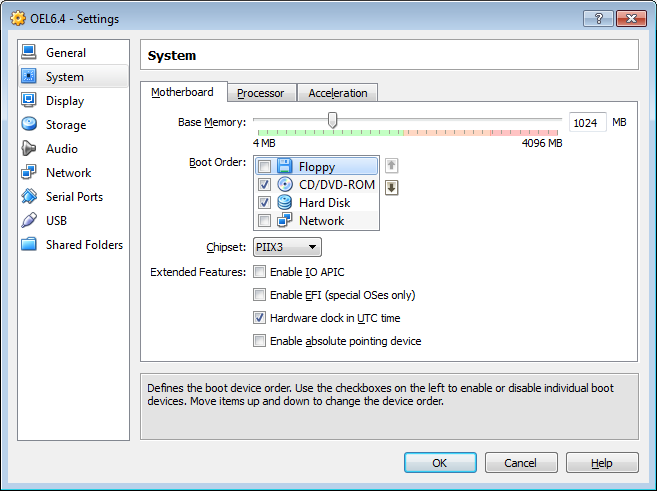657x491 pixels.
Task: Check Enable EFI special OSes option
Action: [259, 295]
